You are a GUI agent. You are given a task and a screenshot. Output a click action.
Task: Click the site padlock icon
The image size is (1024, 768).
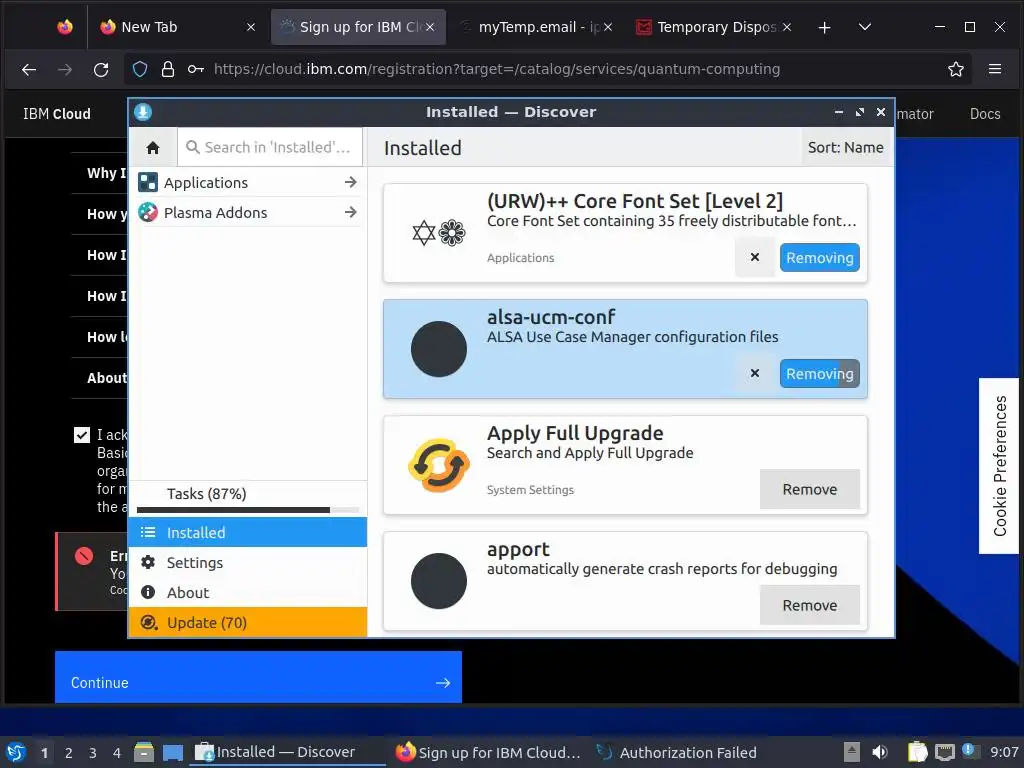[168, 69]
